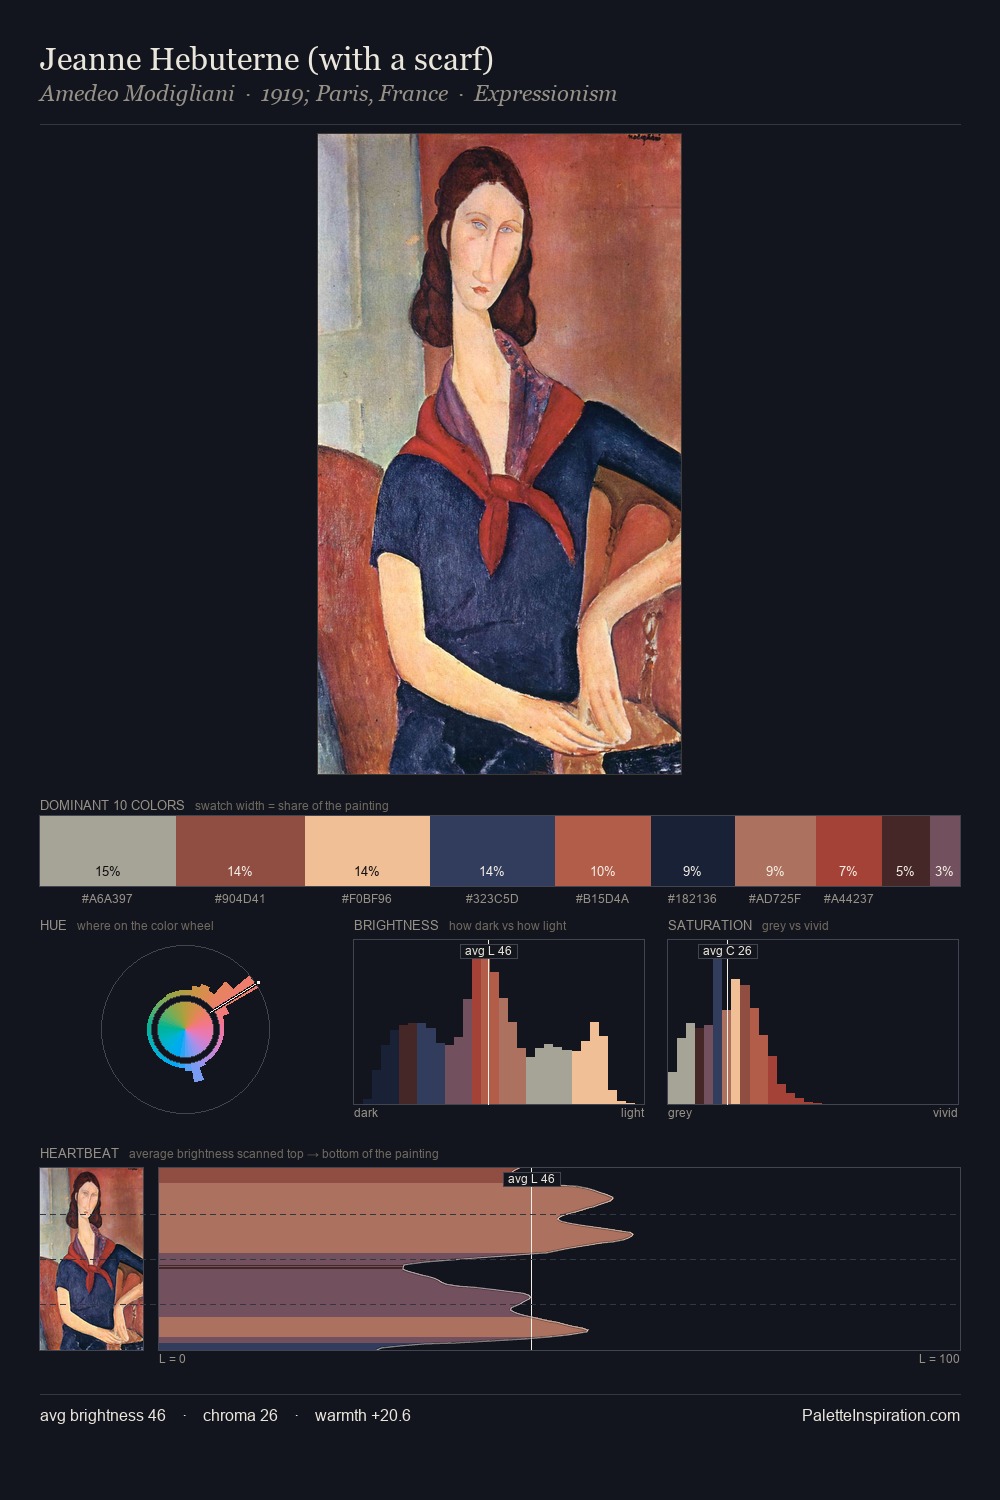Click the SATURATION section heading

(x=710, y=925)
